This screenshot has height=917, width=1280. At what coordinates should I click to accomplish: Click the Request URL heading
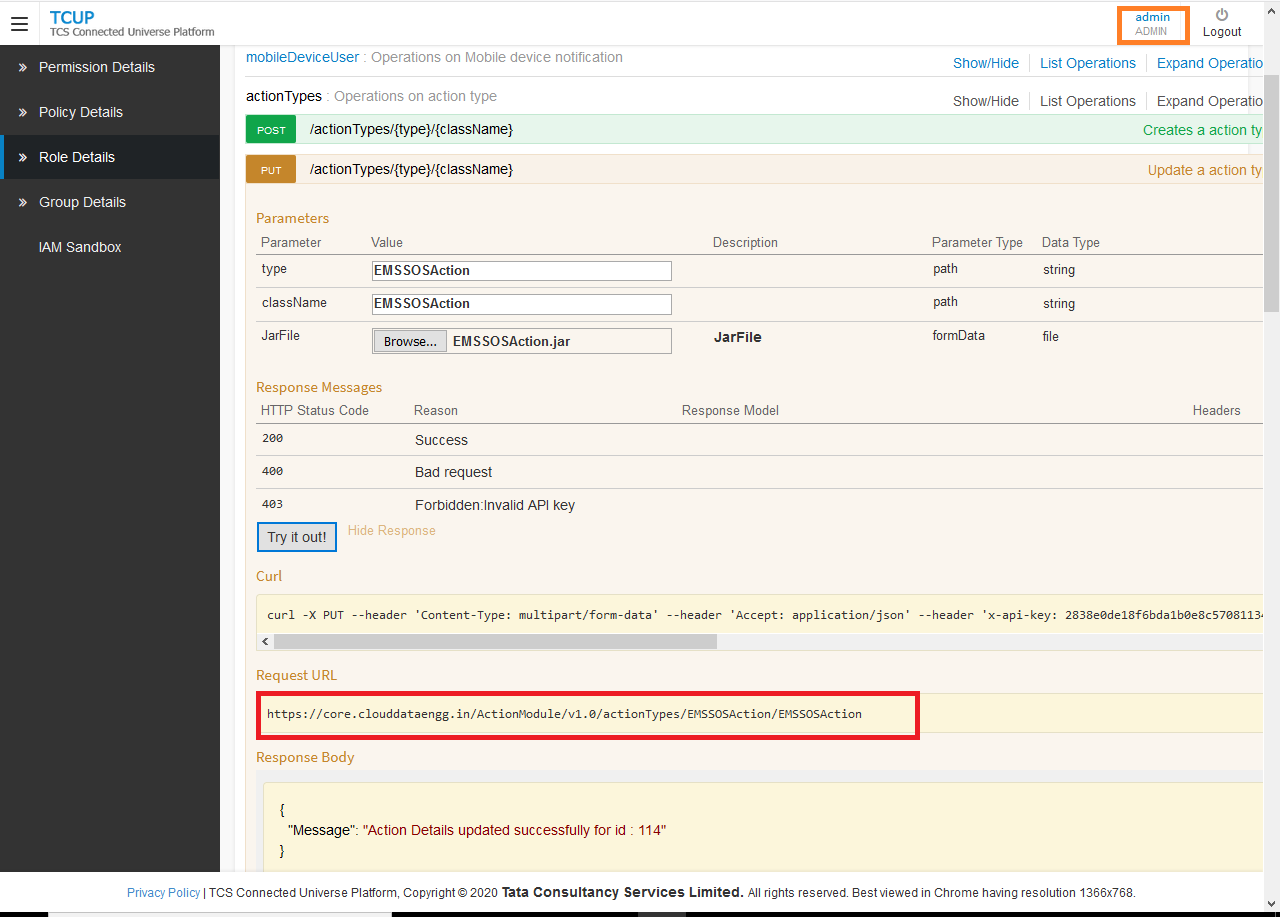coord(297,675)
